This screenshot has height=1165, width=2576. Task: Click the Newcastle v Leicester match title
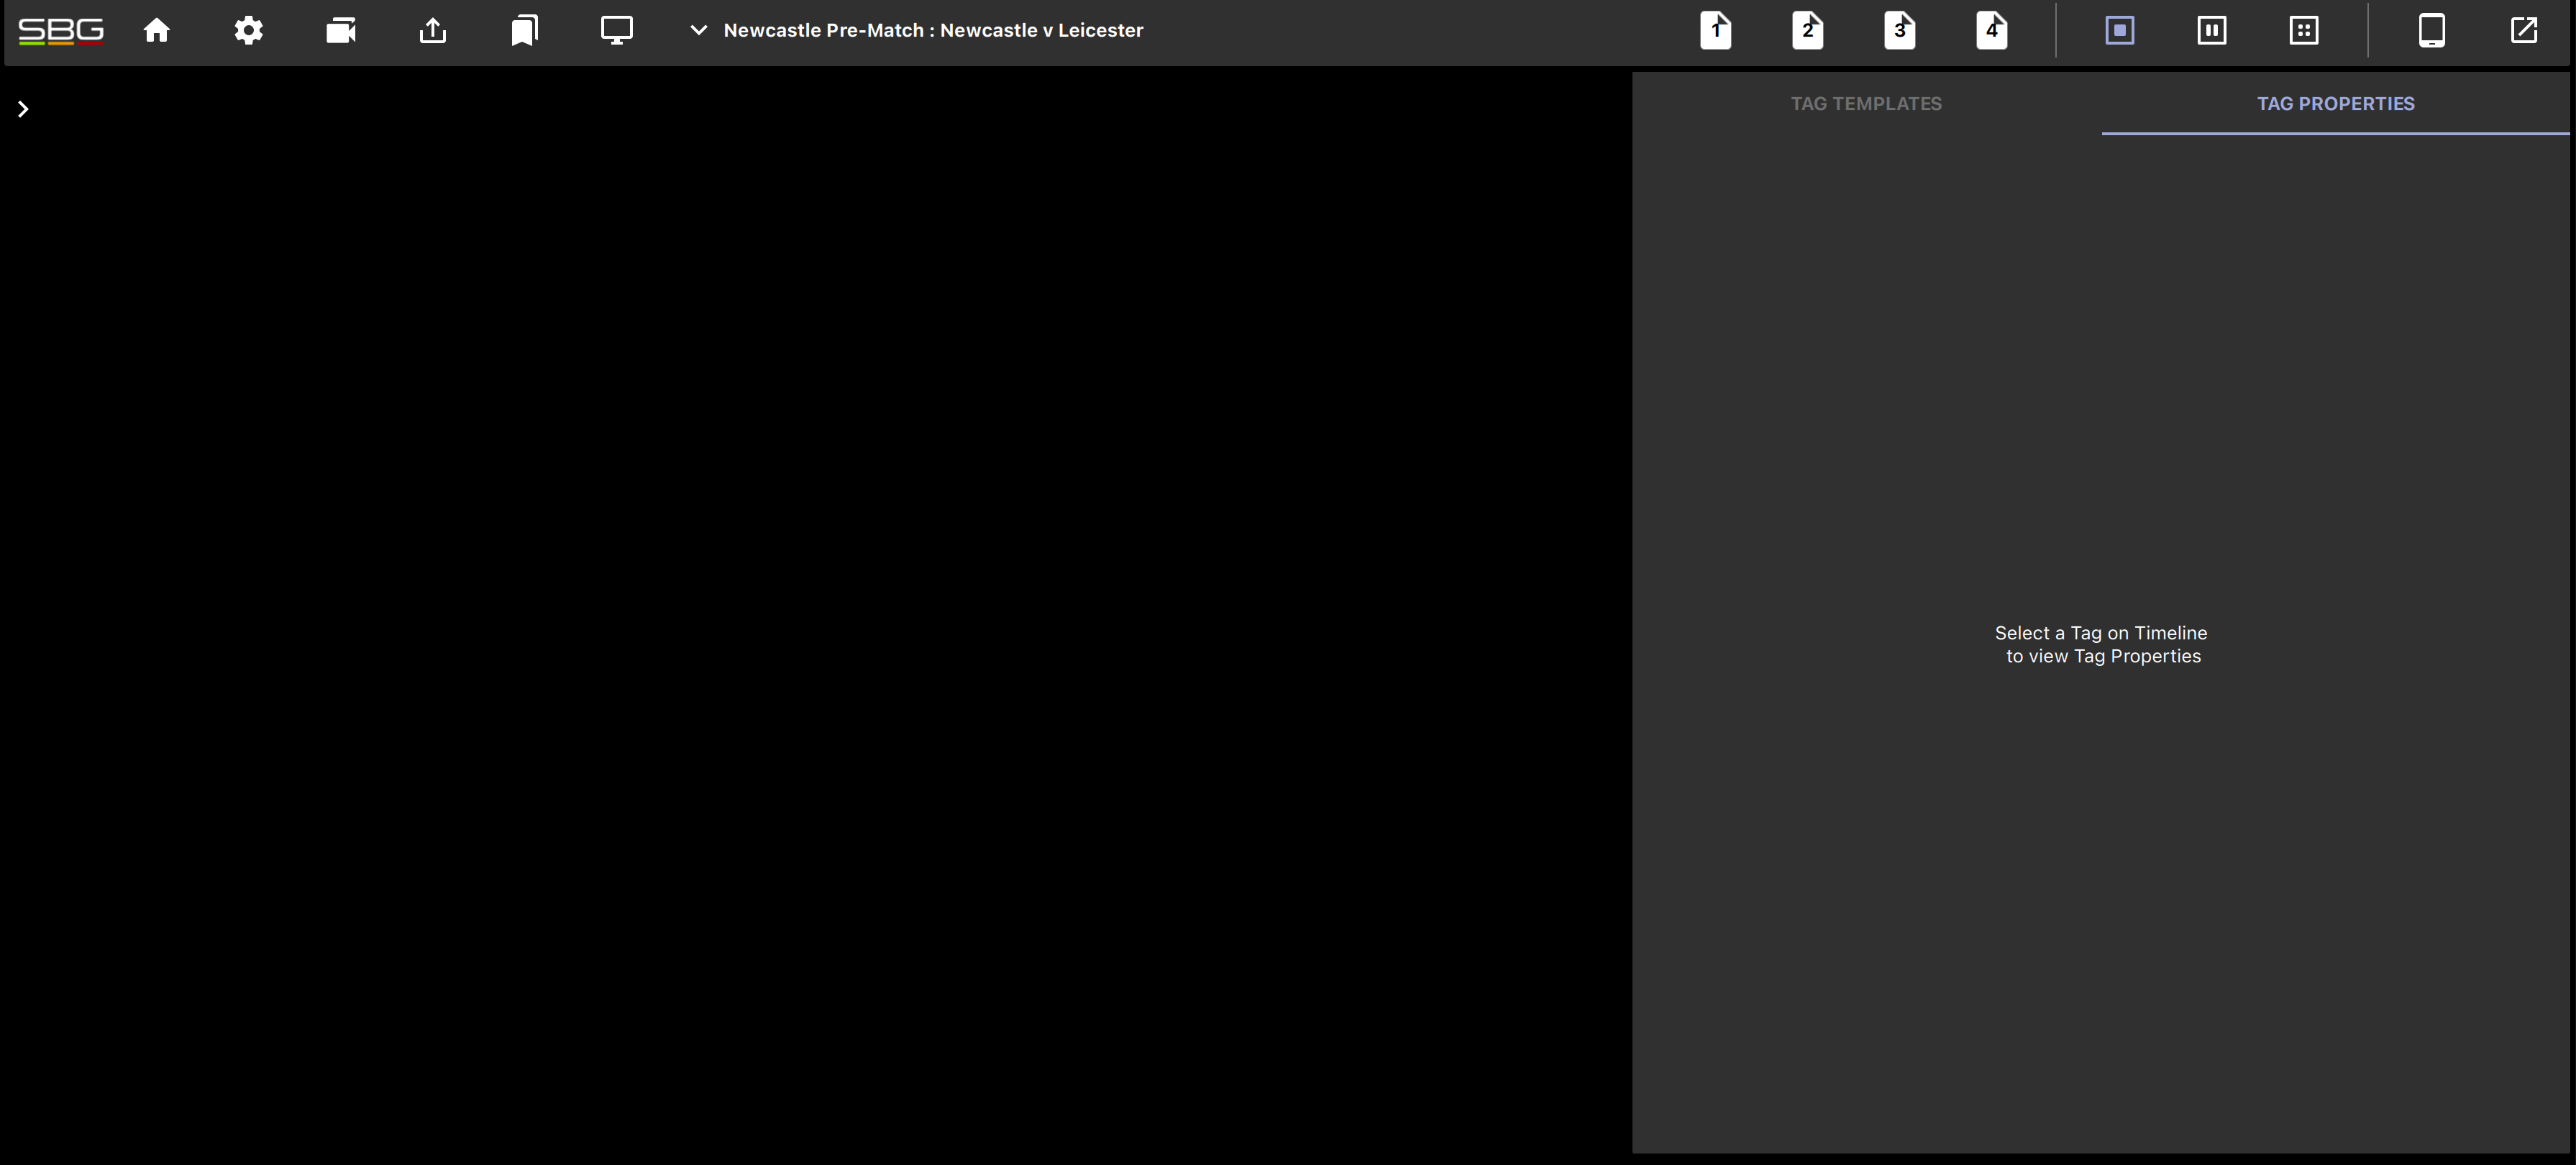coord(934,30)
